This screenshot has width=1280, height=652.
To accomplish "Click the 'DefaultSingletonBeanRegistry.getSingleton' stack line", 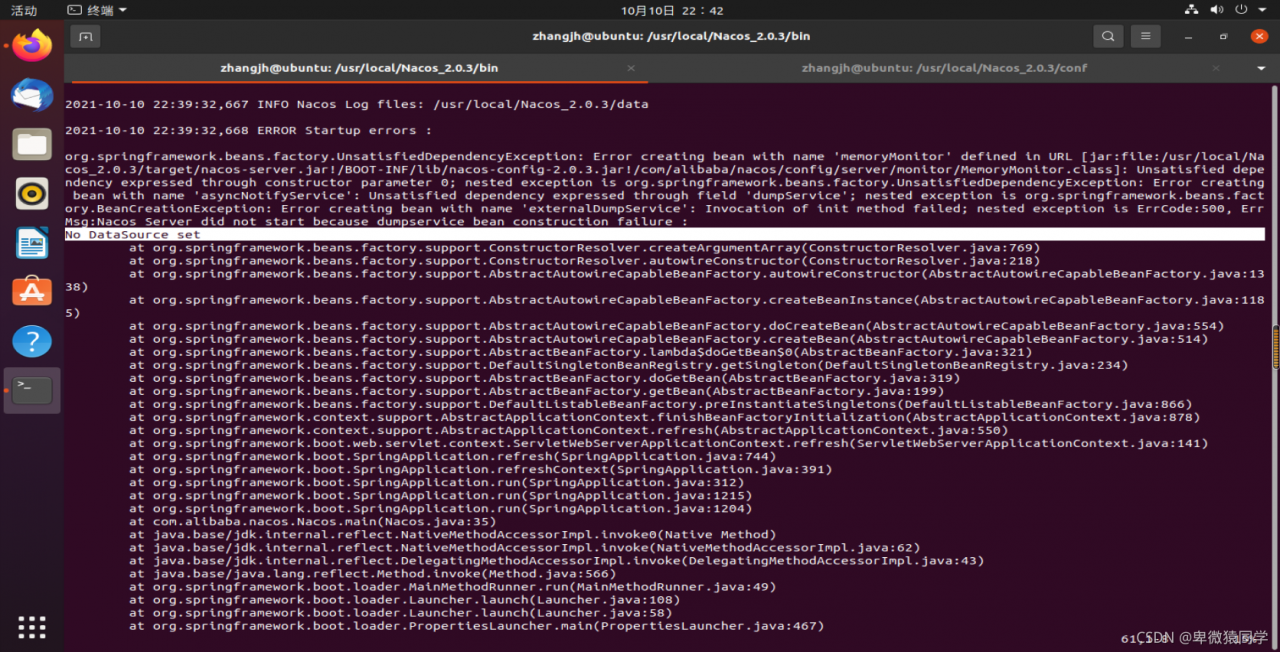I will (628, 366).
